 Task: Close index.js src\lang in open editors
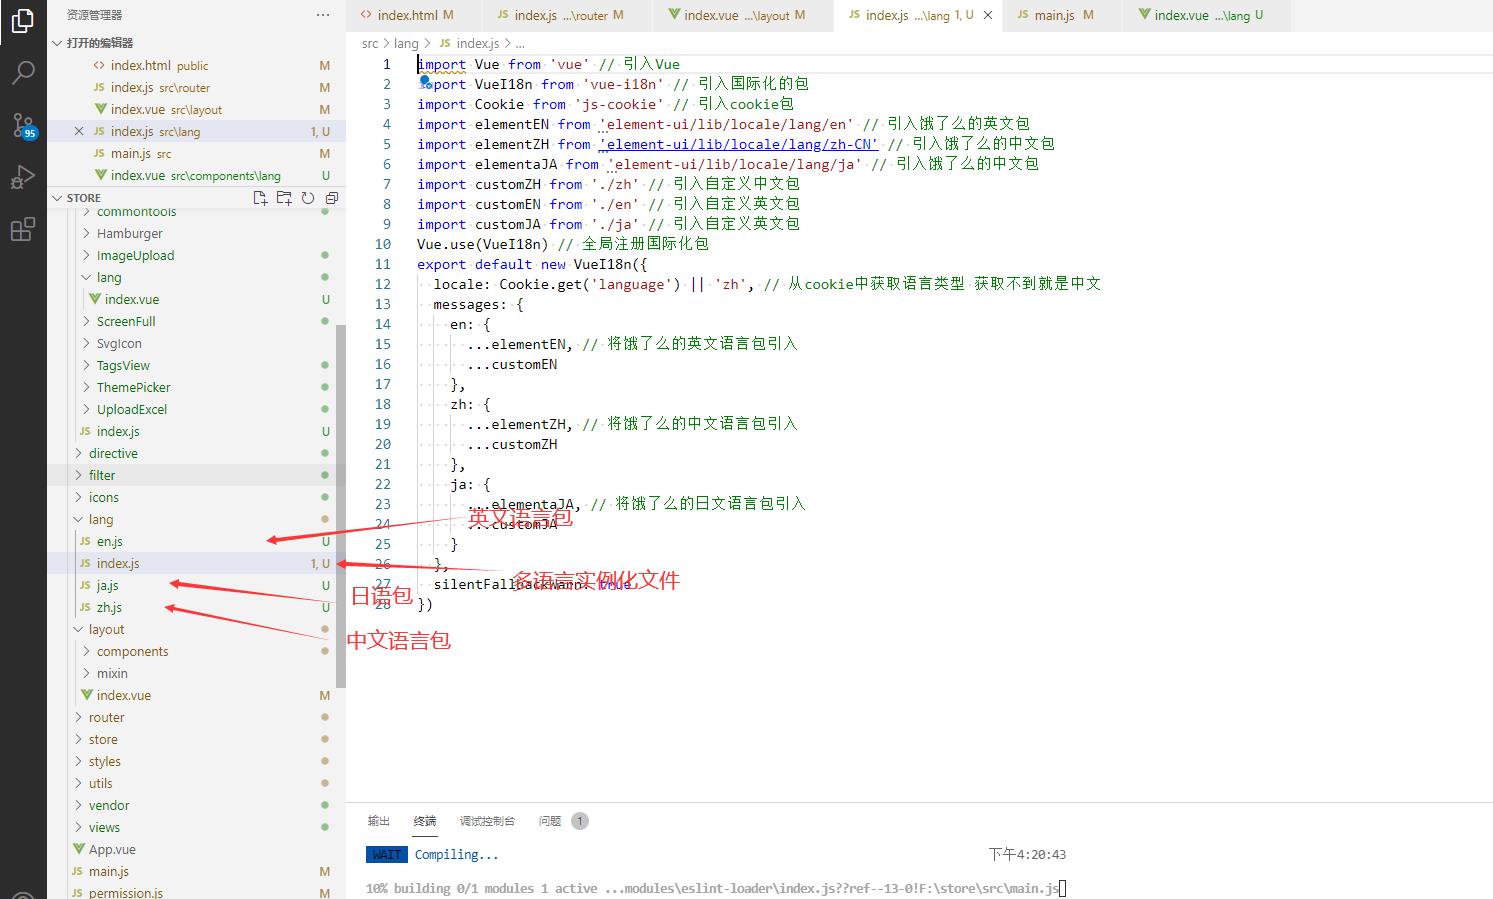pos(79,131)
